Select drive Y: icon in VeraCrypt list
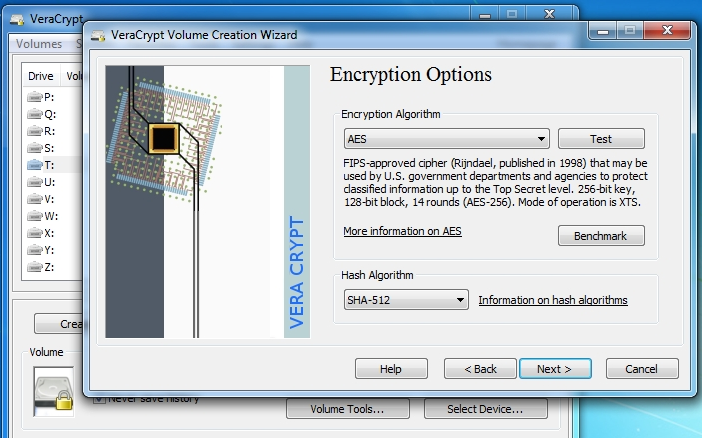The image size is (702, 438). 34,250
